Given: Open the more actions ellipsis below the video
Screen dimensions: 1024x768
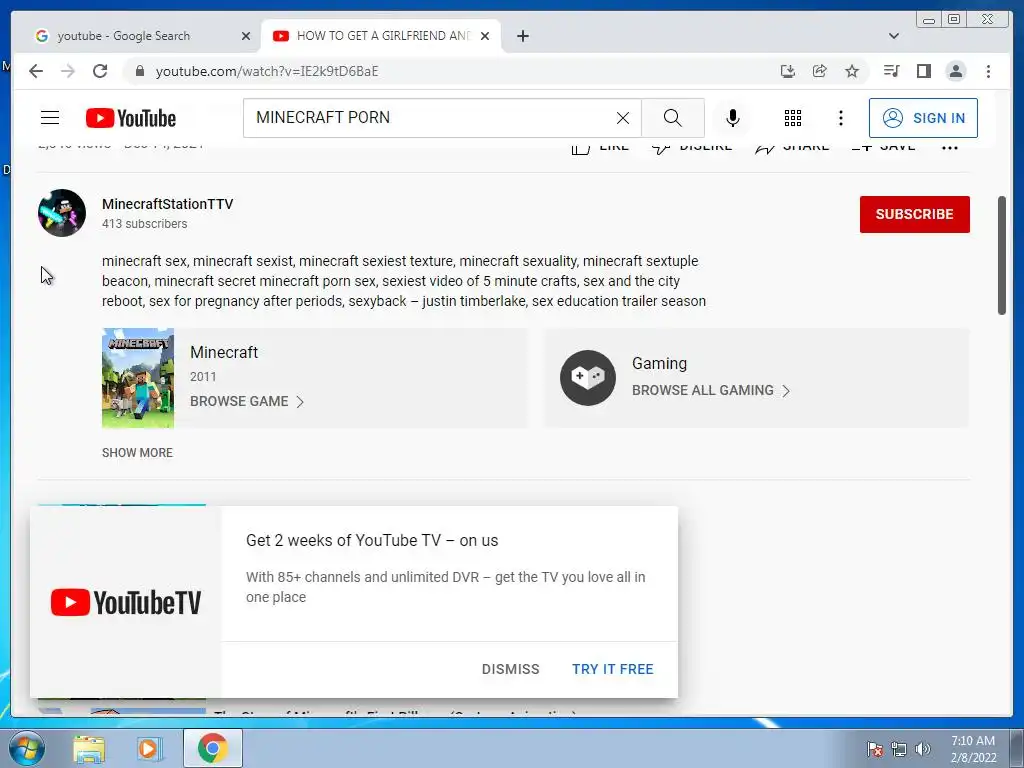Looking at the screenshot, I should point(950,148).
